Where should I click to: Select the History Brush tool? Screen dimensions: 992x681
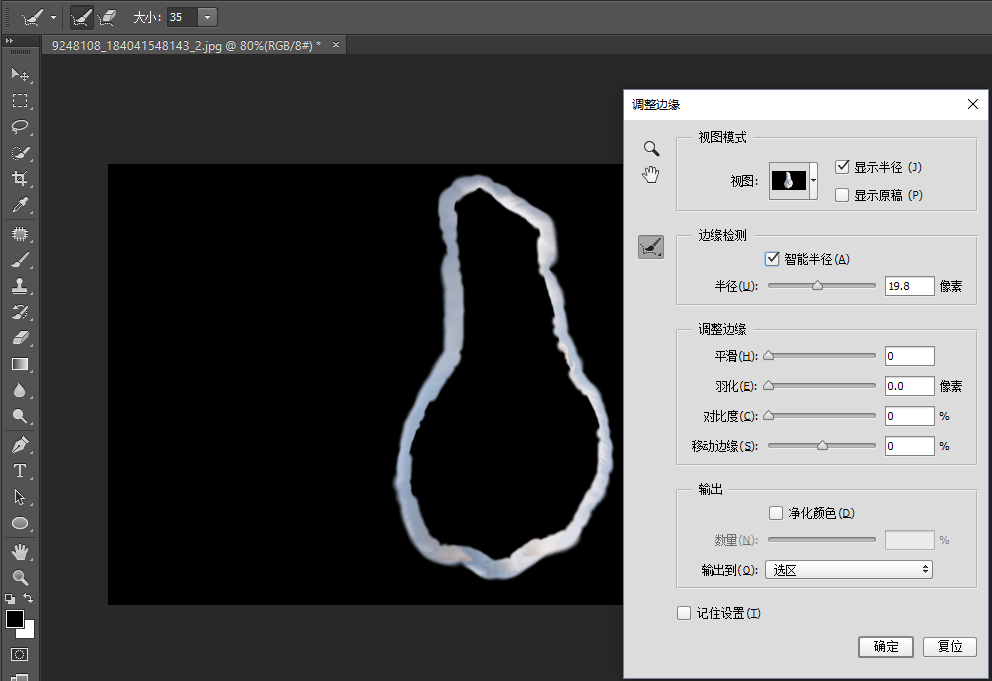pyautogui.click(x=20, y=312)
